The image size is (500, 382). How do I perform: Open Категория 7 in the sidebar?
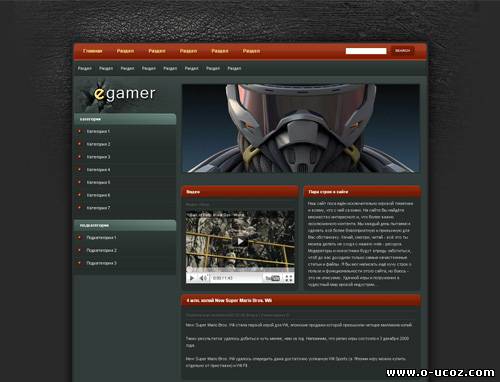[x=98, y=208]
